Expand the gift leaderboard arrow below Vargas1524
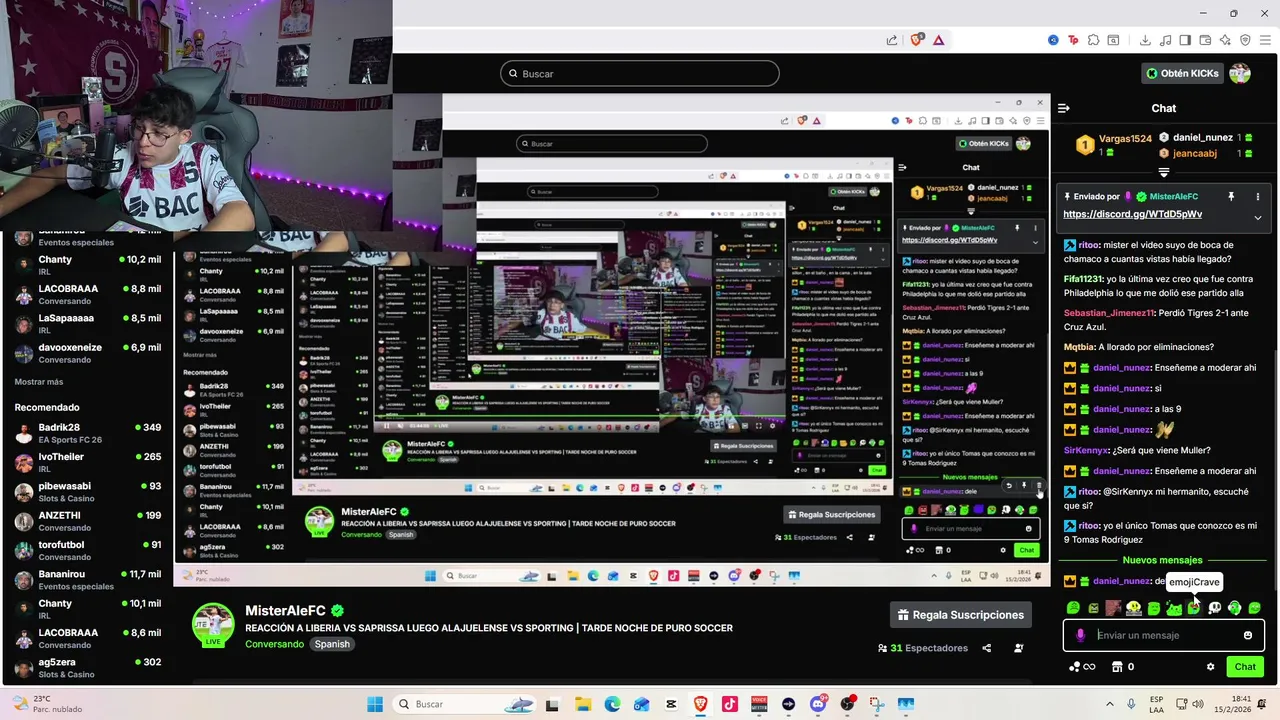Image resolution: width=1280 pixels, height=720 pixels. coord(1163,172)
